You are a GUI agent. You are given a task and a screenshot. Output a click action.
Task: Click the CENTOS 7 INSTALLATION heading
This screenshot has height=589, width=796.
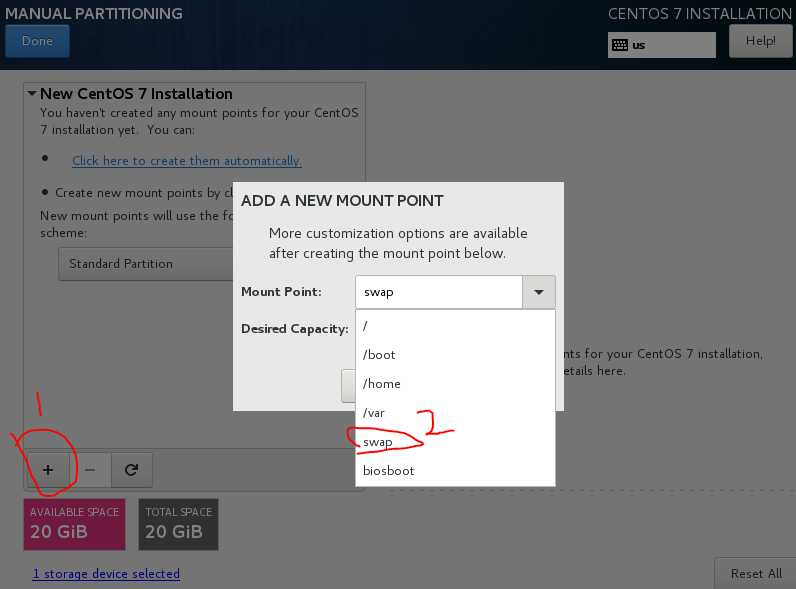[700, 14]
